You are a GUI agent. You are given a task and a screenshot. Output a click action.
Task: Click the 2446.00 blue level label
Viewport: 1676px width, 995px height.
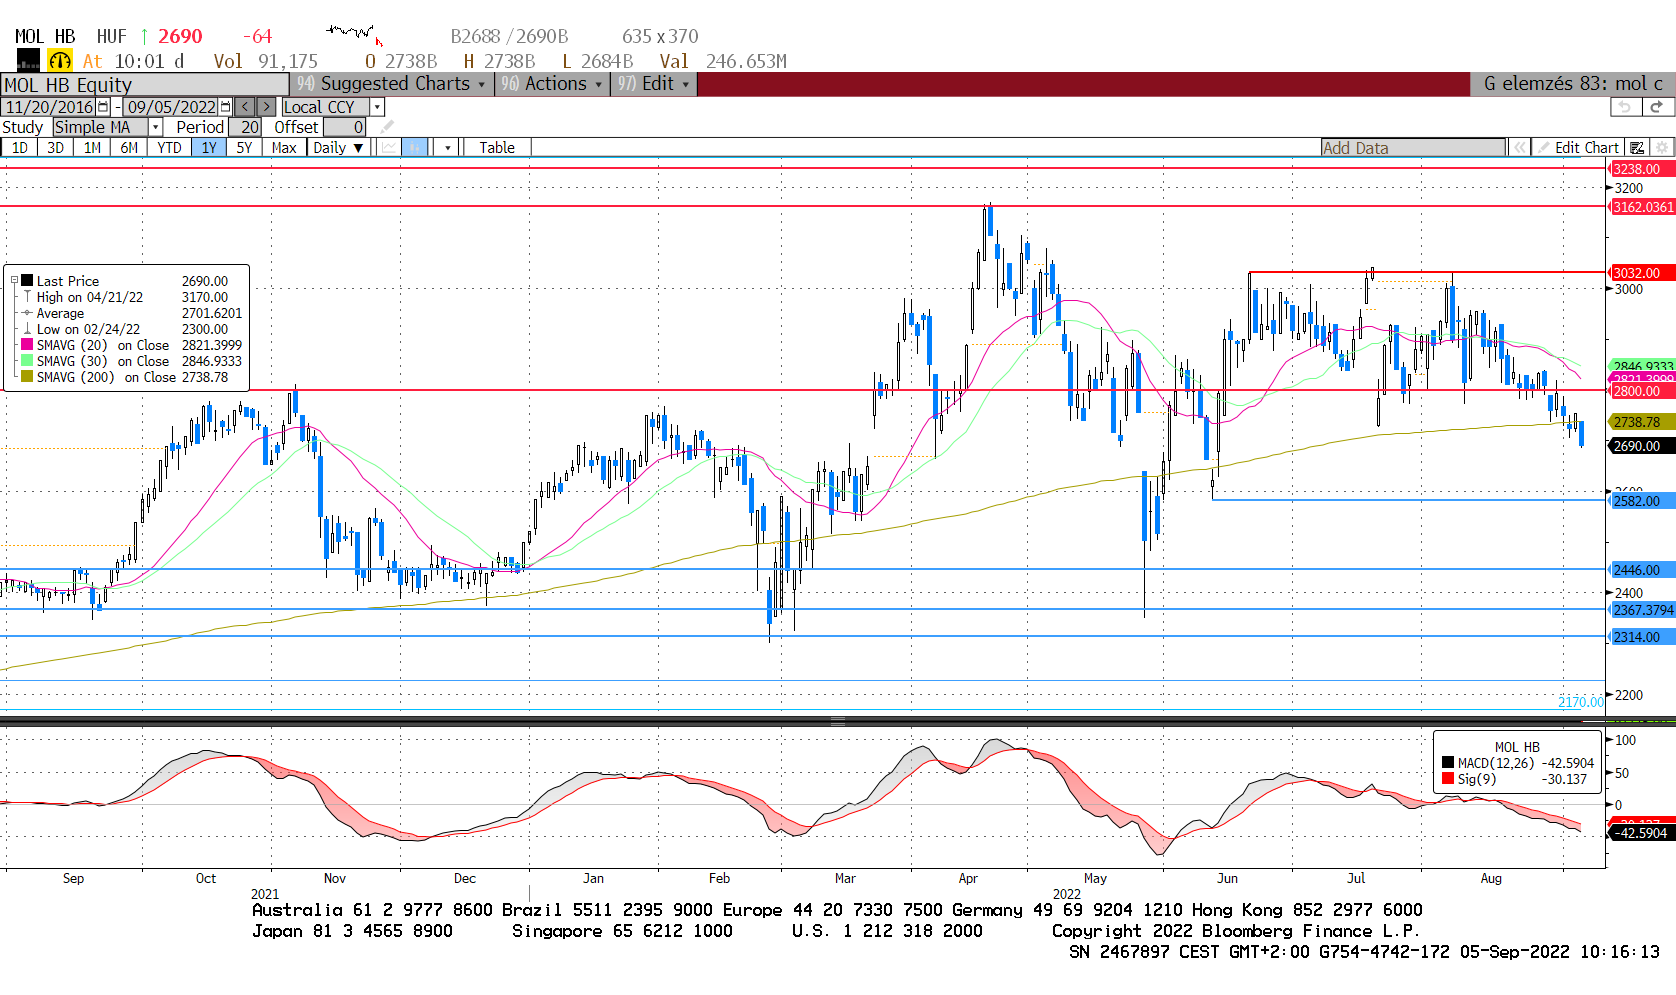(1641, 570)
